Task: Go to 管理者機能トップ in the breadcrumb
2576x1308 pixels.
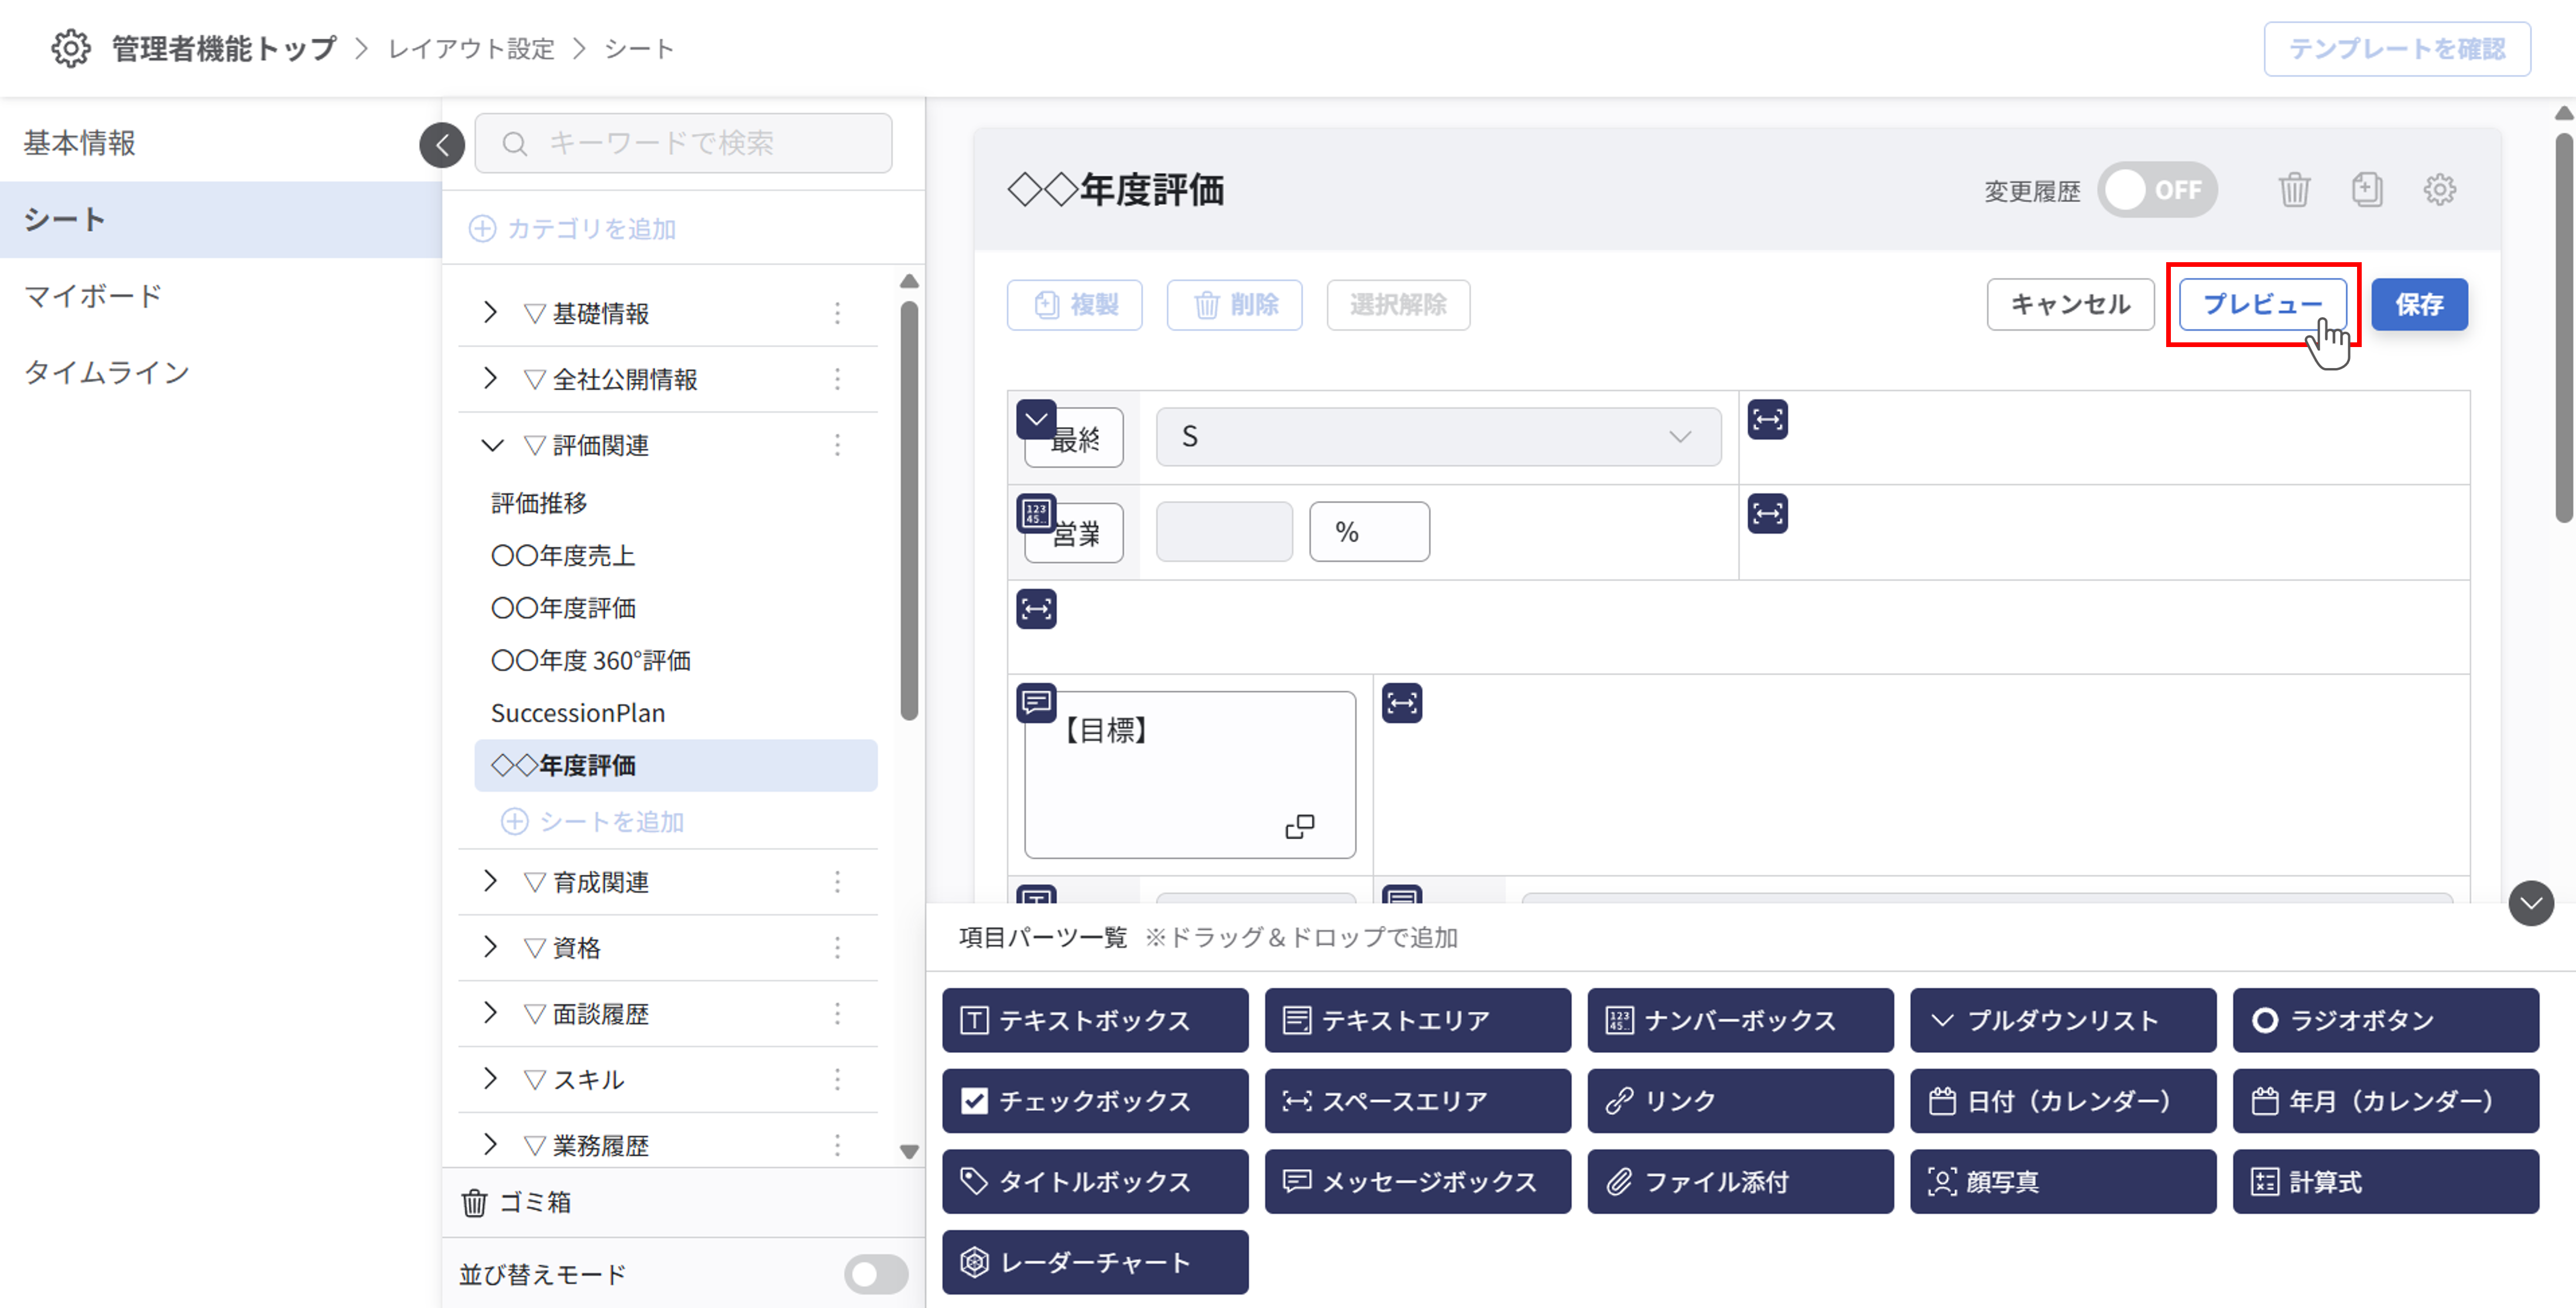Action: 224,48
